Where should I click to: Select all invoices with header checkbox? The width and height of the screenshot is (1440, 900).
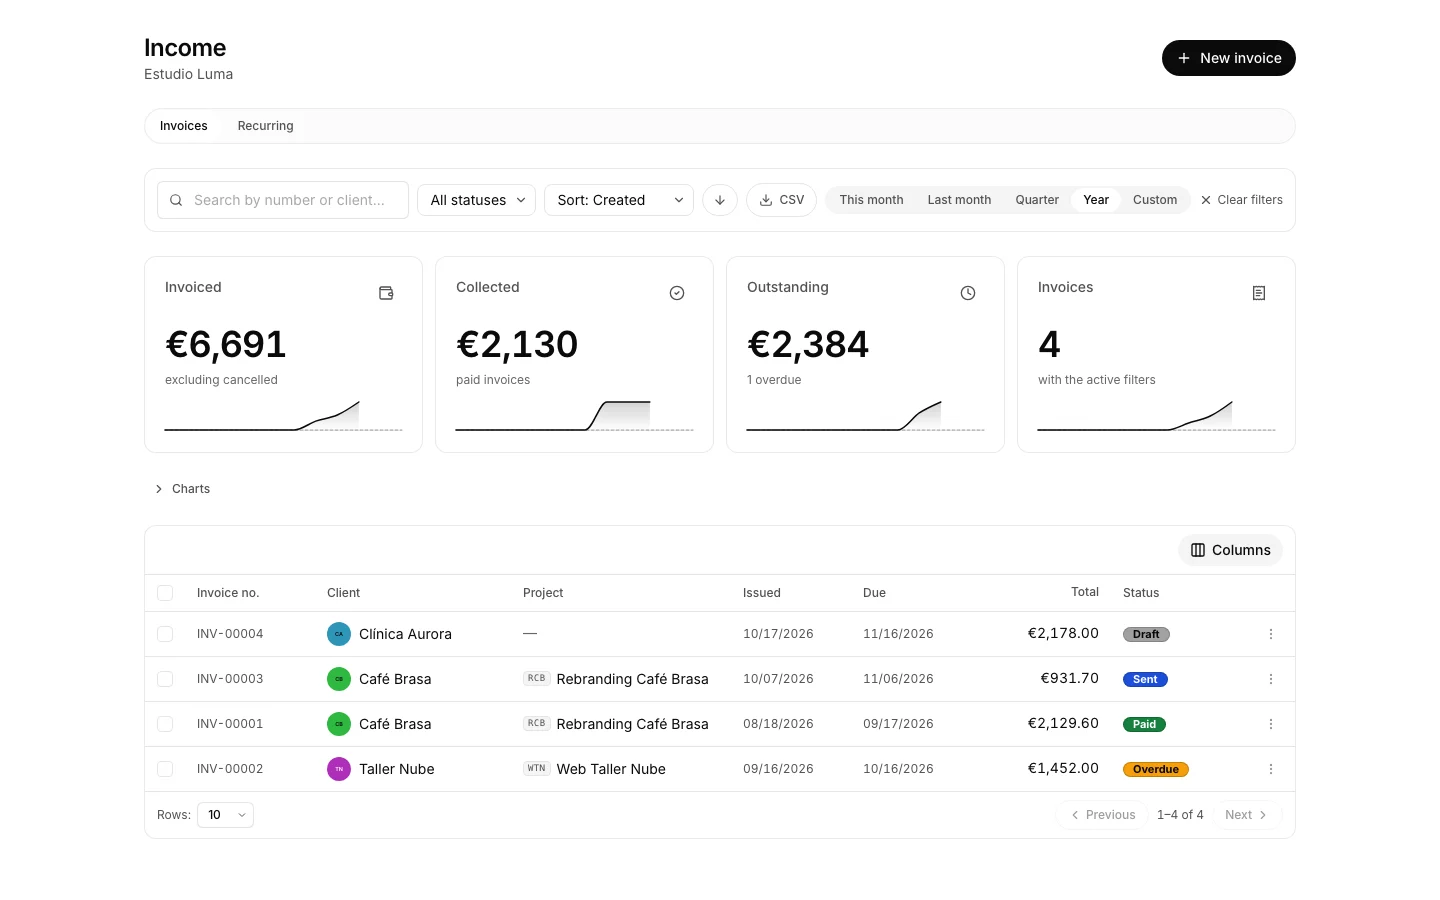[x=165, y=593]
